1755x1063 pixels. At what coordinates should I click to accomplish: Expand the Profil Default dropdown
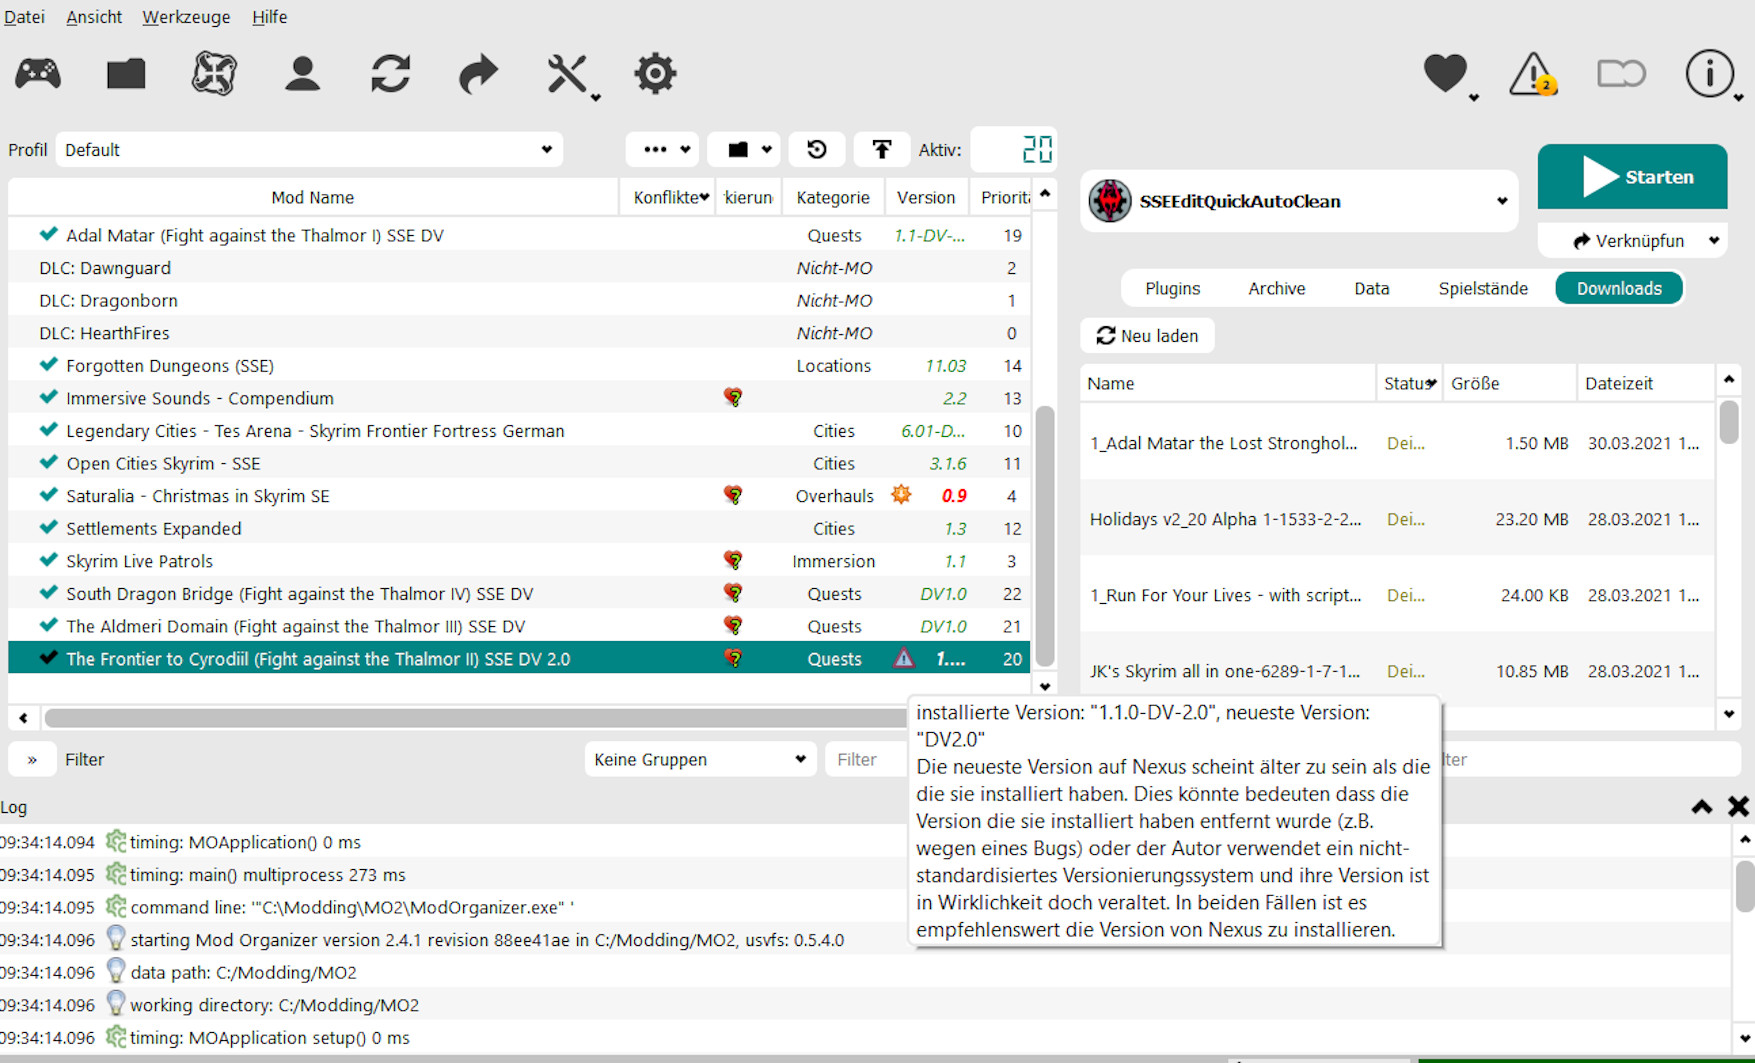click(308, 150)
